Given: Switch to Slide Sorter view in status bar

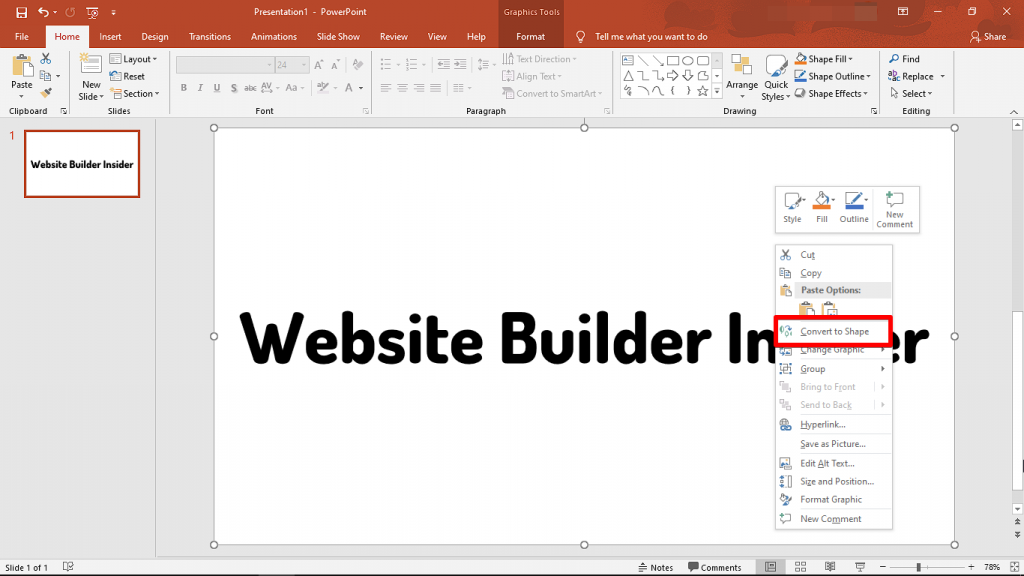Looking at the screenshot, I should [800, 566].
